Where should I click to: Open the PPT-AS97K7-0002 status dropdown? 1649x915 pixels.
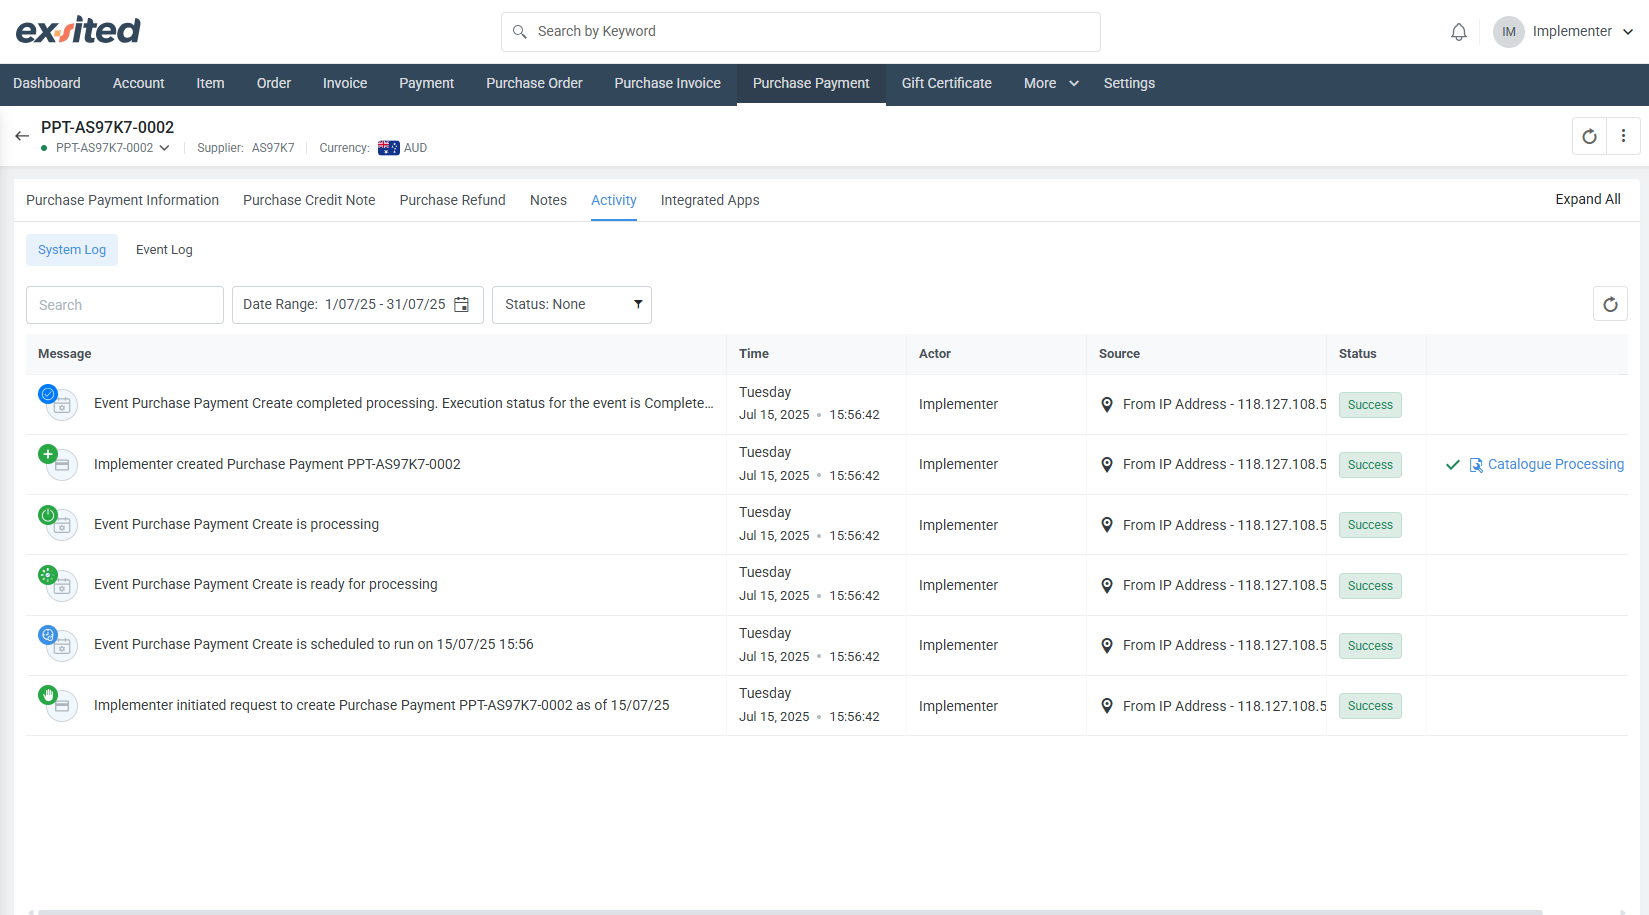click(113, 148)
